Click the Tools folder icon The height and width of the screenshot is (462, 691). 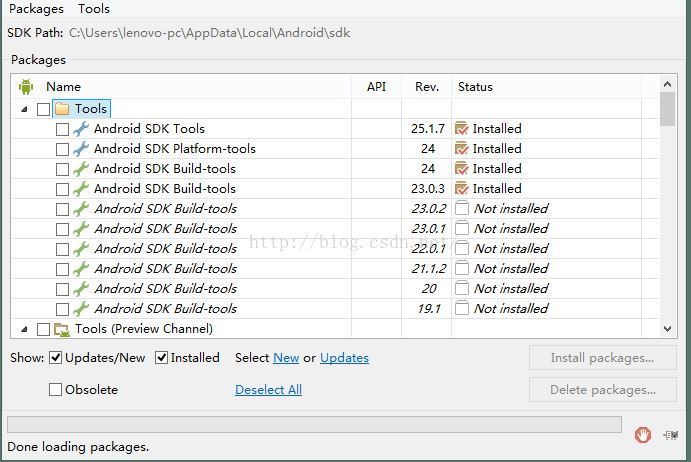[x=62, y=108]
